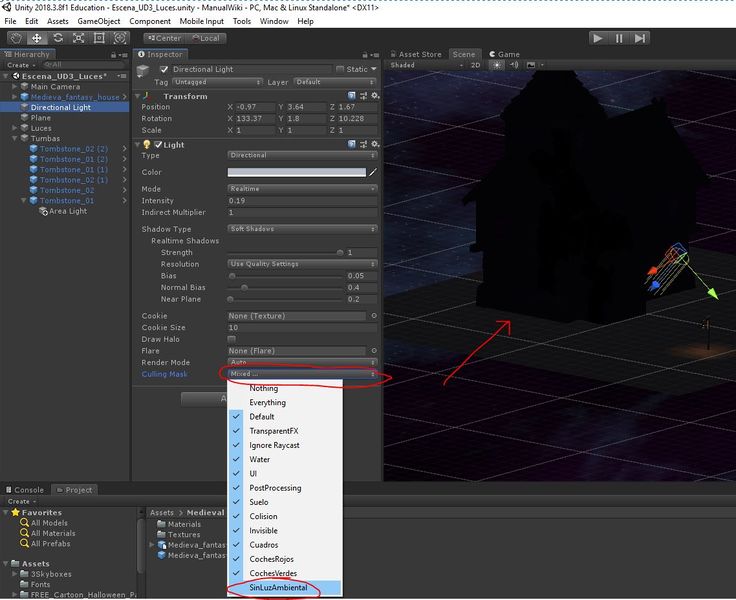This screenshot has height=600, width=736.
Task: Open the Tag dropdown
Action: tap(217, 82)
